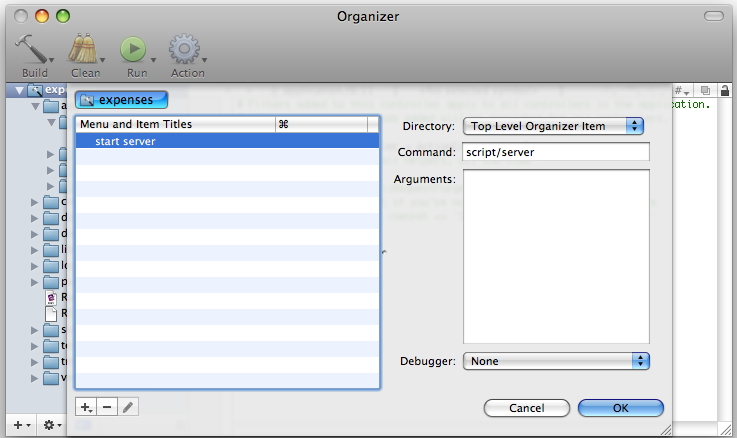Click the Action gear icon
This screenshot has height=438, width=737.
184,49
